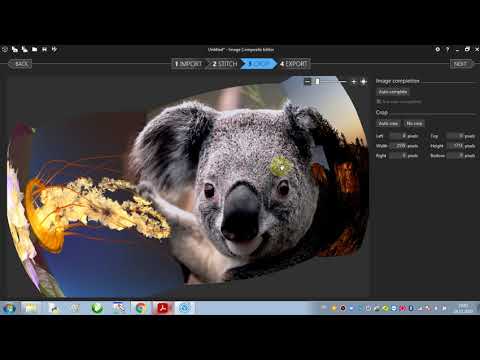
Task: Click the No crop button
Action: click(414, 124)
